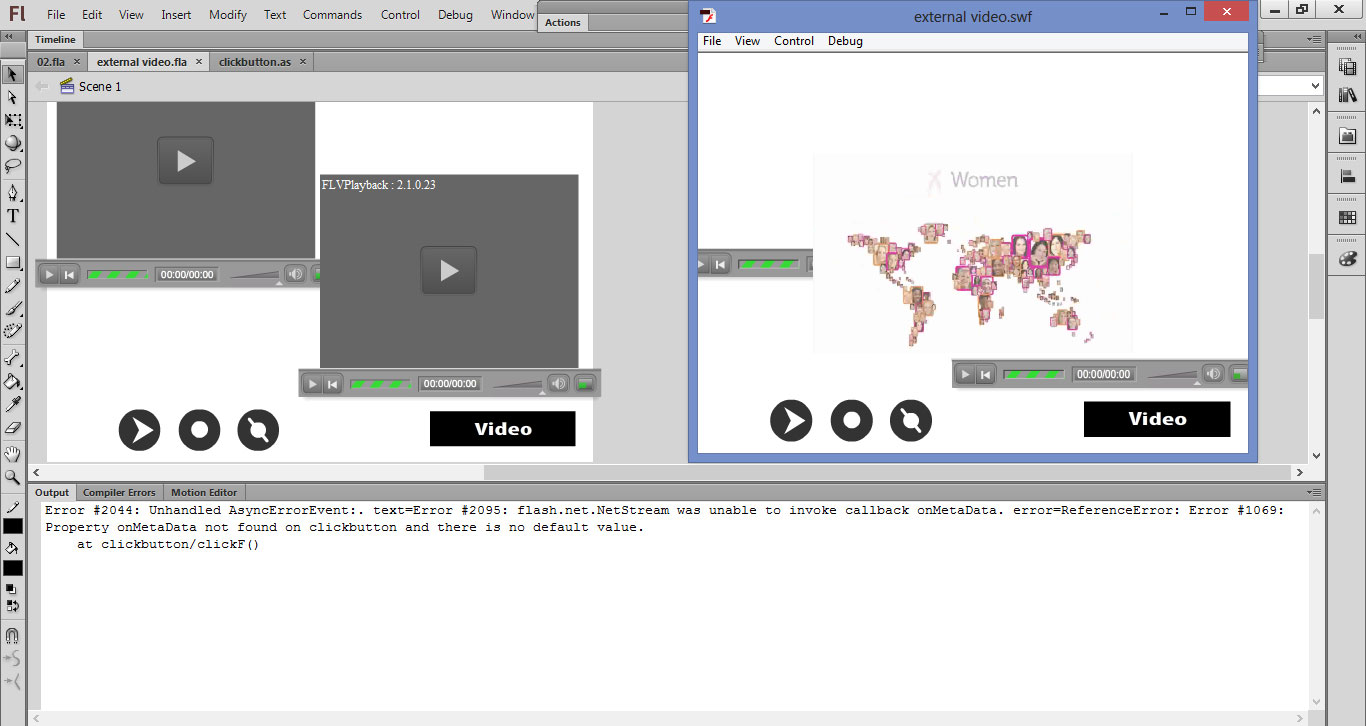1366x726 pixels.
Task: Select the Pencil tool
Action: pyautogui.click(x=13, y=286)
